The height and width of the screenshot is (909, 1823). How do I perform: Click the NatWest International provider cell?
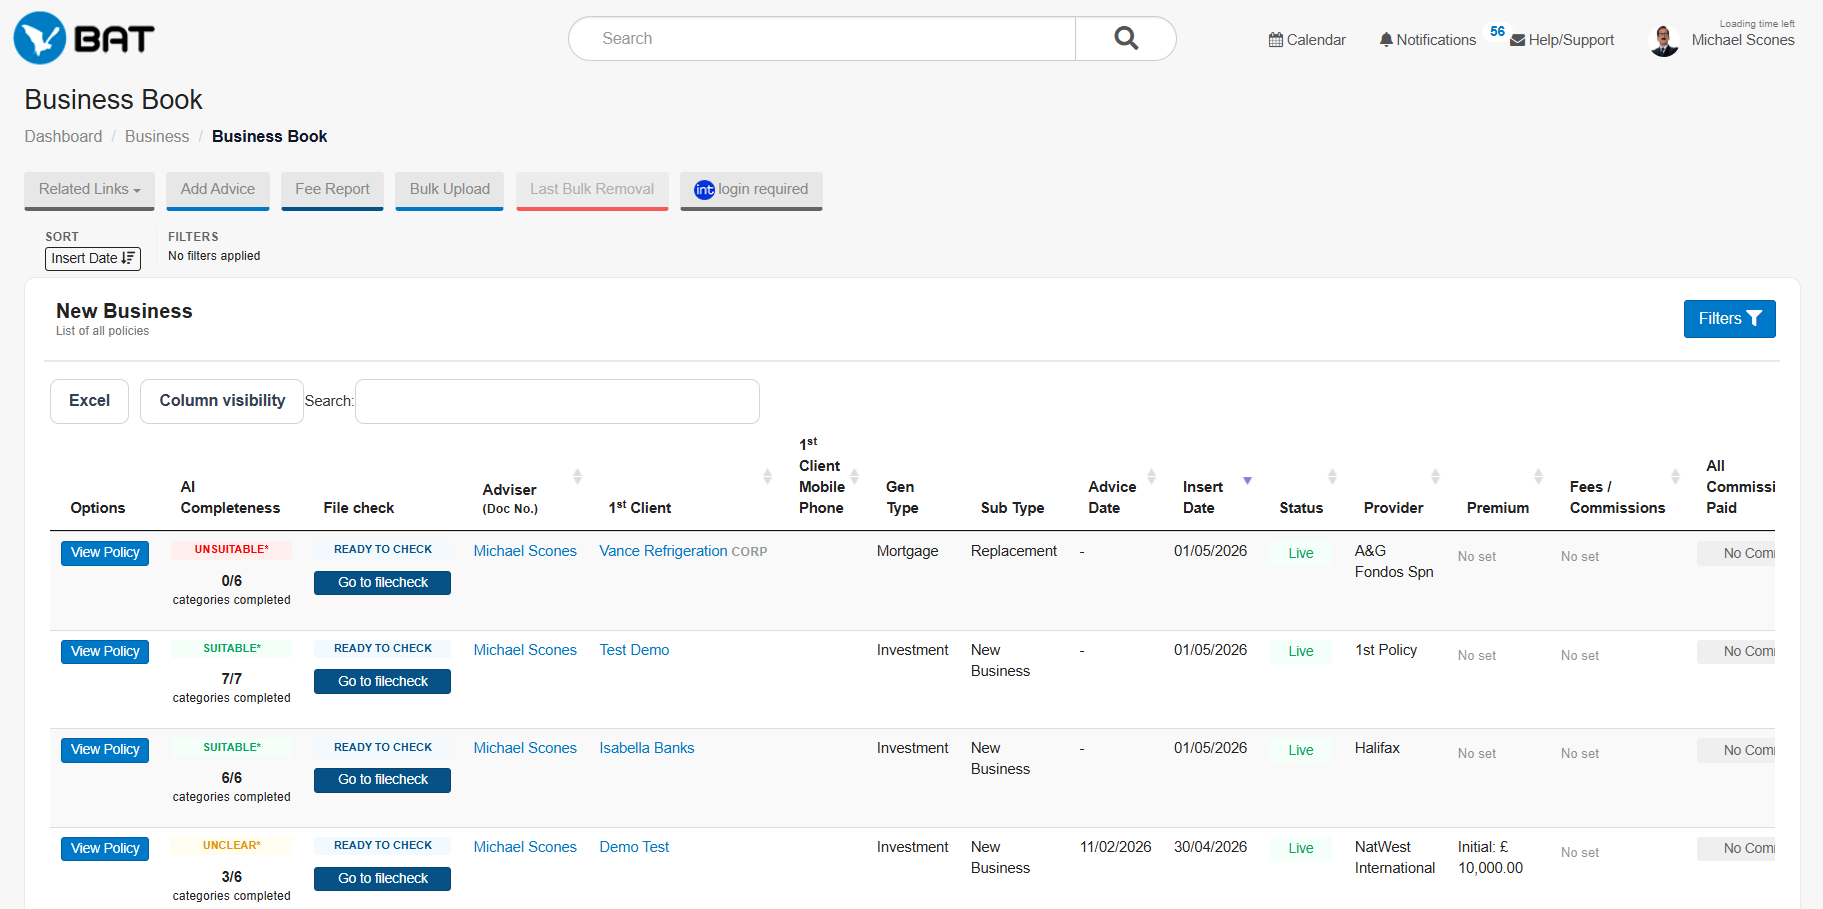(x=1395, y=858)
